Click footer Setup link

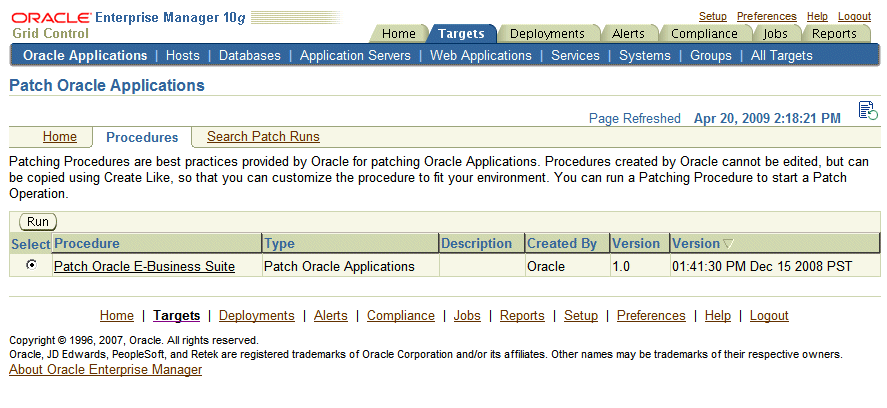pyautogui.click(x=581, y=315)
